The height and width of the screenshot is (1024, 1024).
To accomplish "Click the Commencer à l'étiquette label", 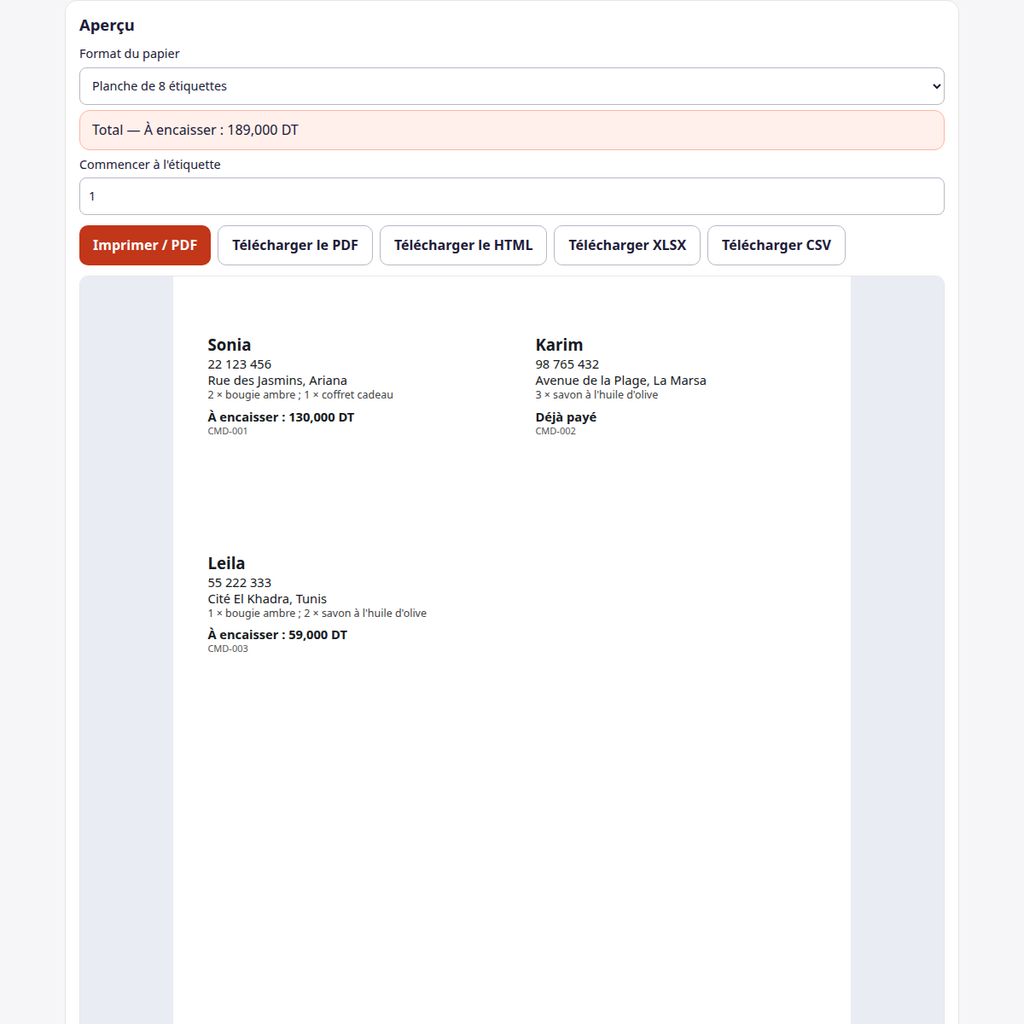I will tap(150, 165).
